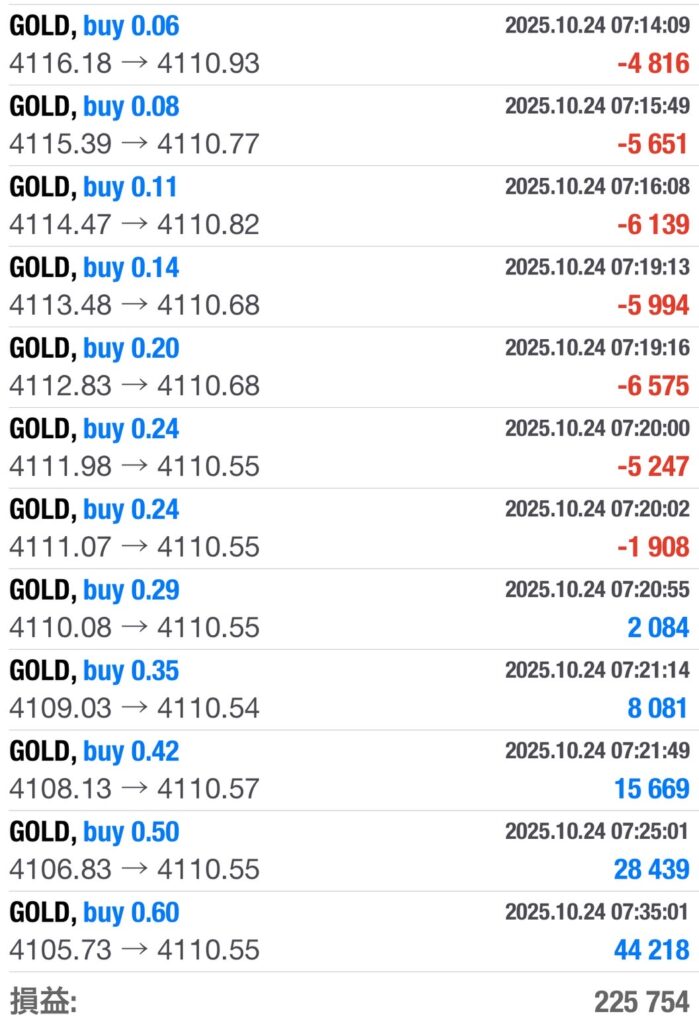Tap the -6 575 loss amount
Screen dimensions: 699x1024
(653, 386)
